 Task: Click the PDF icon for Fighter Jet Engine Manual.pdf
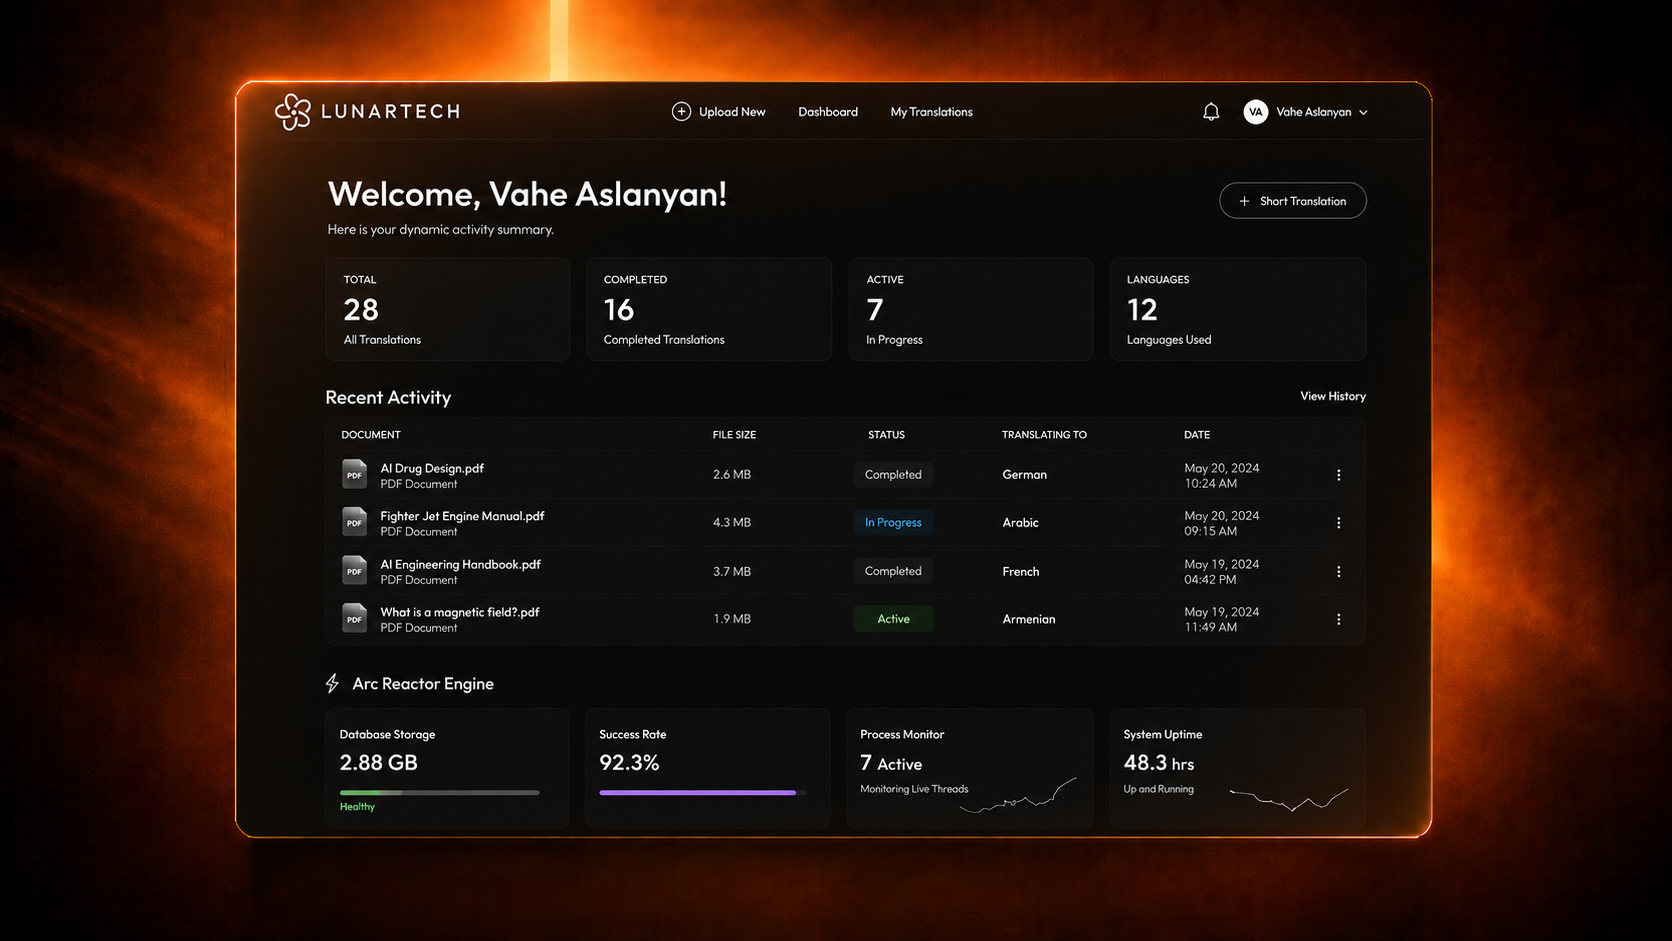point(354,522)
